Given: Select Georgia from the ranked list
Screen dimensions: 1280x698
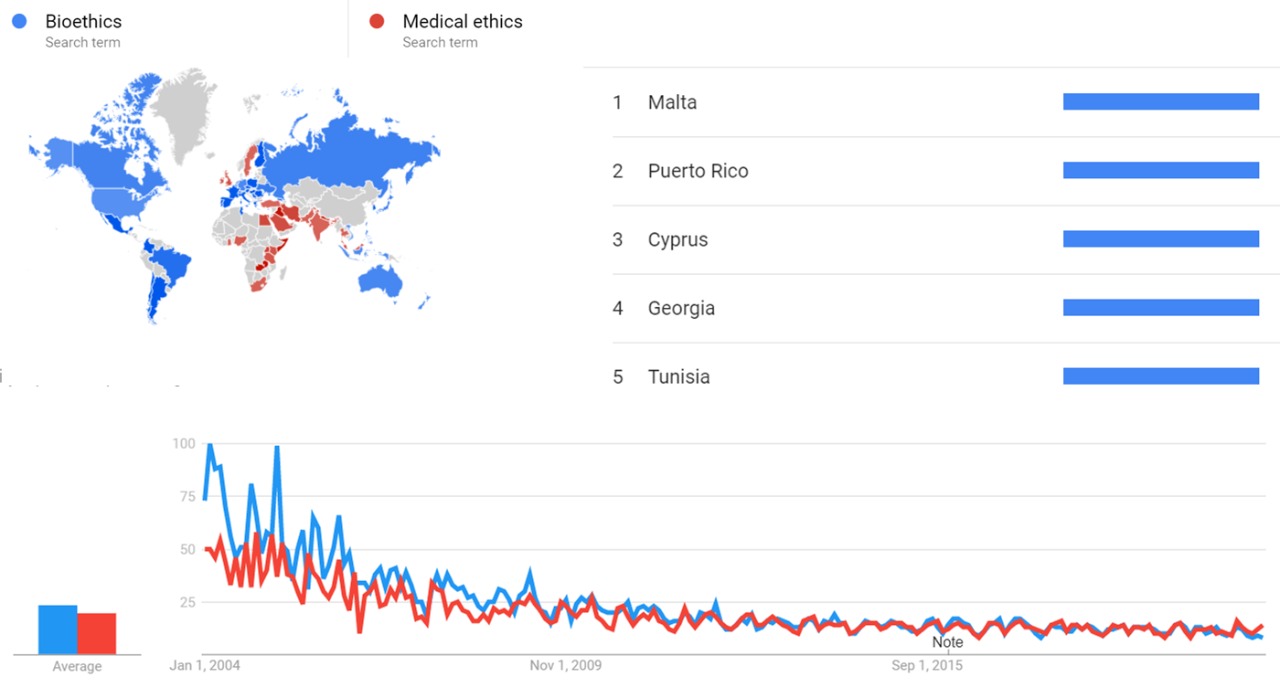Looking at the screenshot, I should tap(681, 308).
